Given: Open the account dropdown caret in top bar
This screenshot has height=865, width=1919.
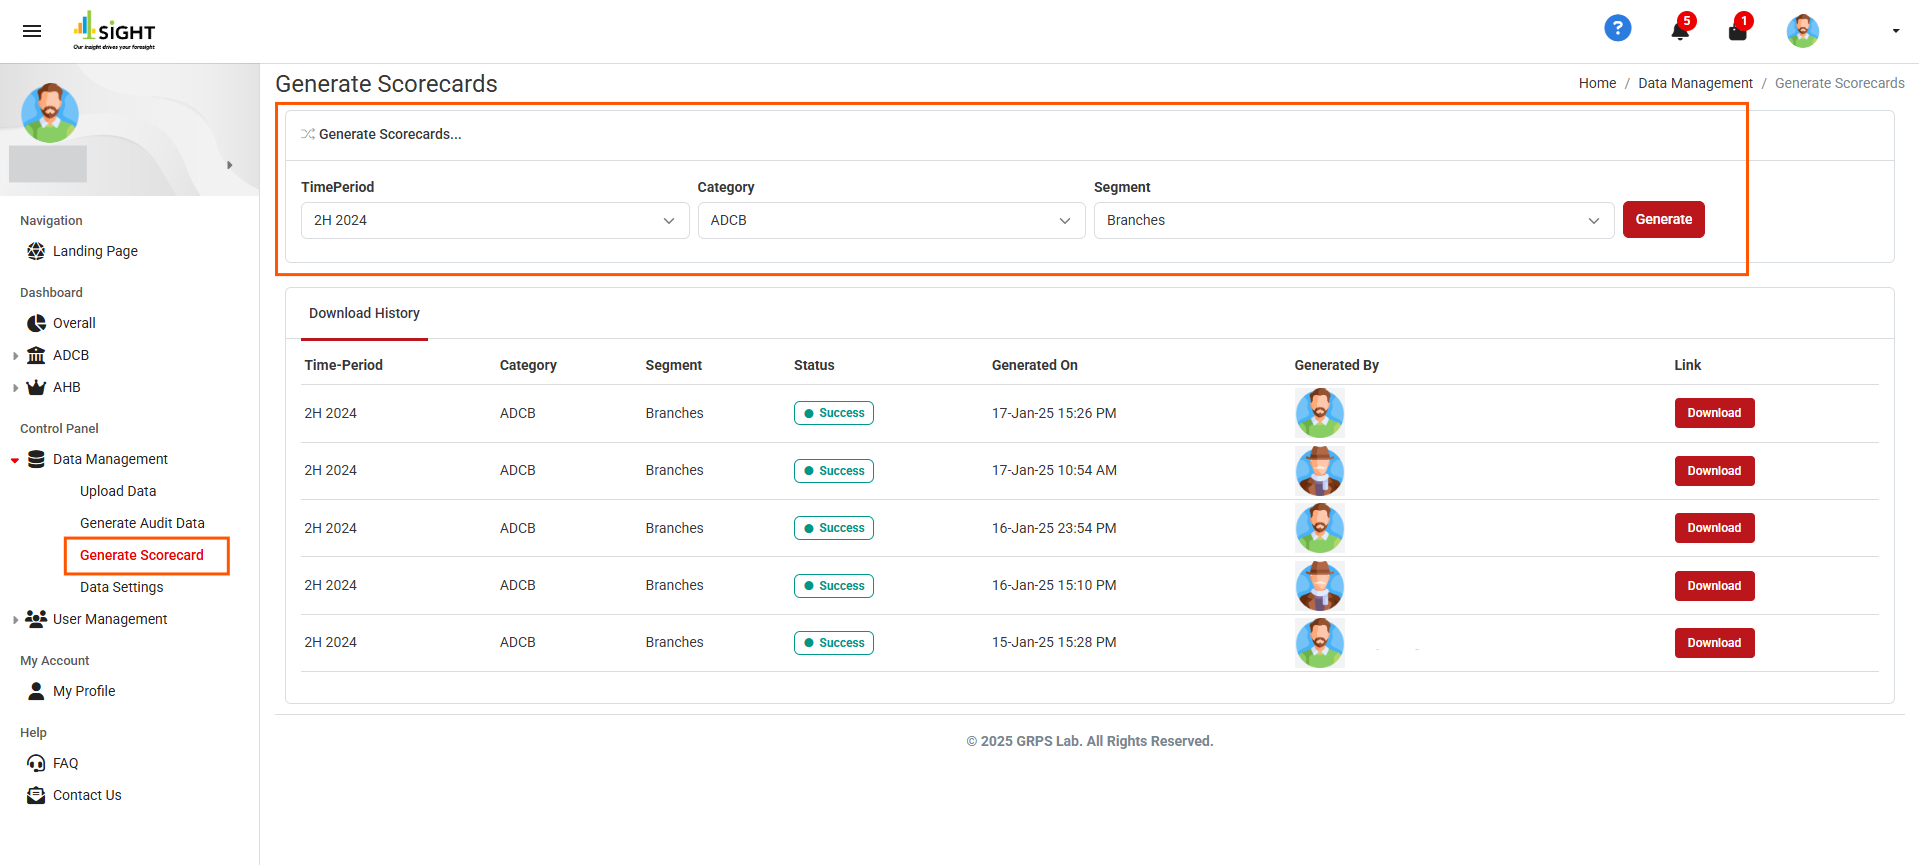Looking at the screenshot, I should [x=1895, y=31].
